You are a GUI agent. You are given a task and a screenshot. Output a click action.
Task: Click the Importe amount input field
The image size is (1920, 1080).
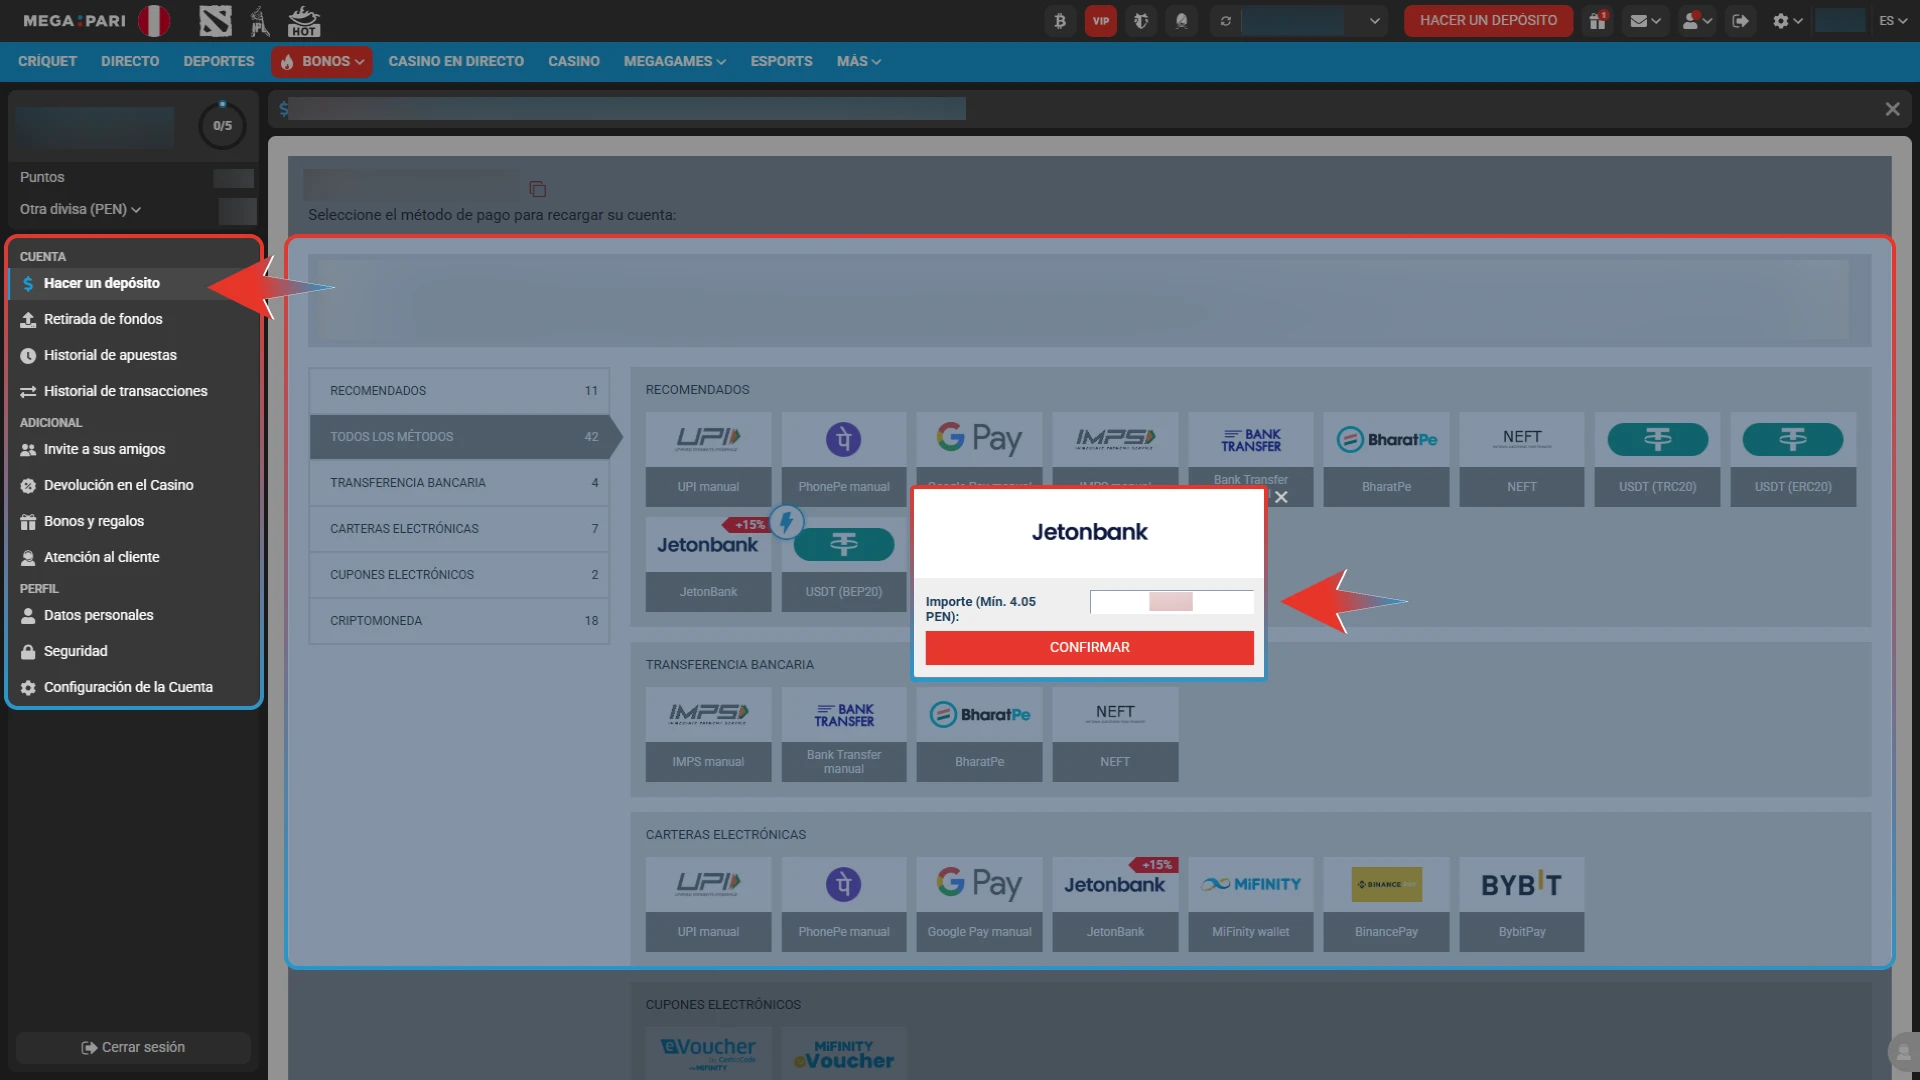tap(1171, 601)
